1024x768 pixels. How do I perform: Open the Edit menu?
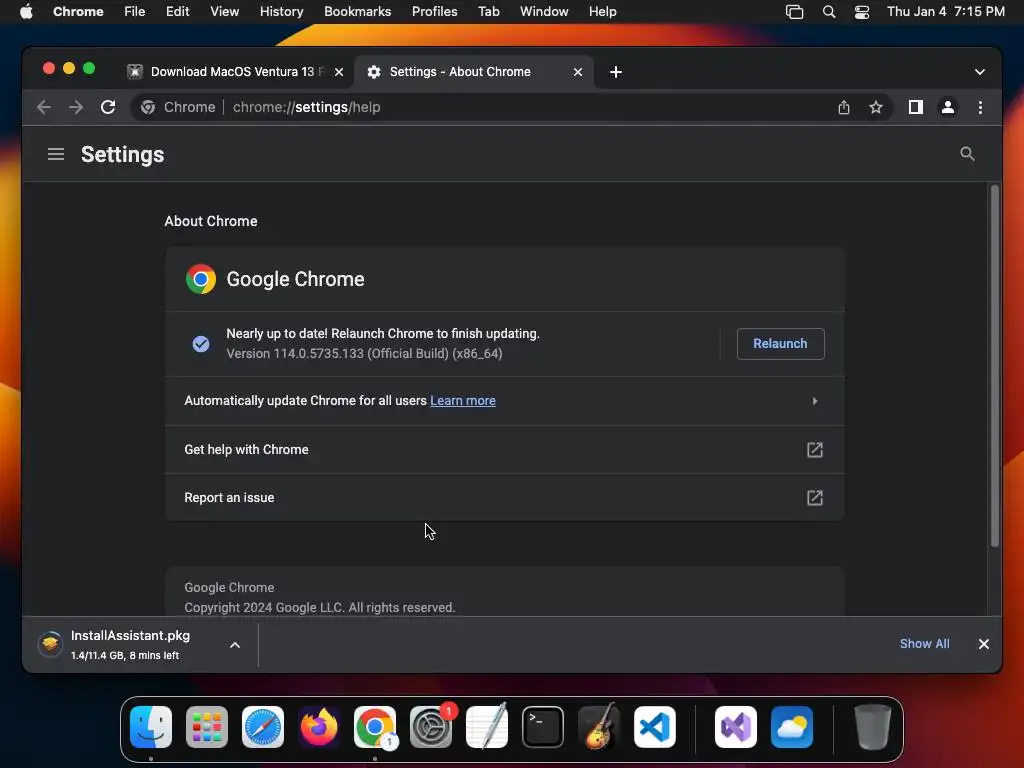click(x=177, y=12)
